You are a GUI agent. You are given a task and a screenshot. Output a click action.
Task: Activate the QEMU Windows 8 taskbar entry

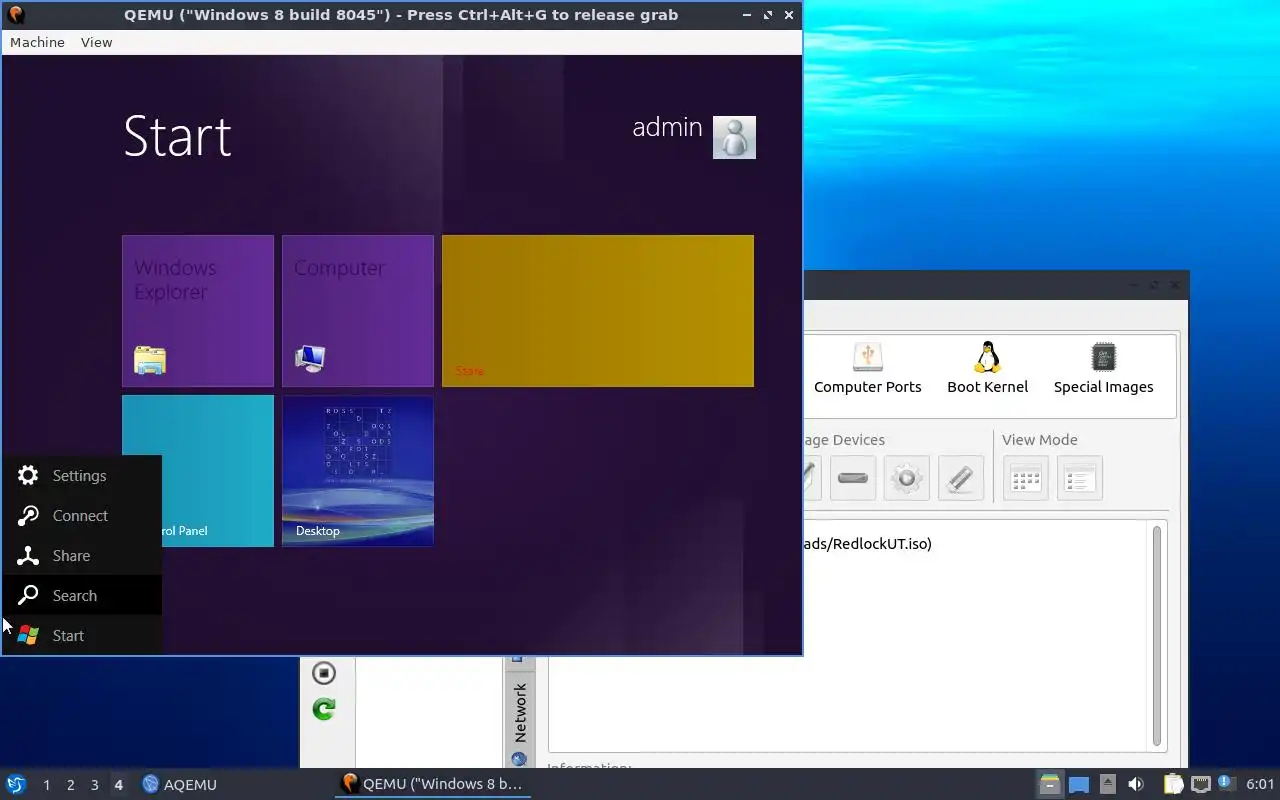click(x=432, y=785)
